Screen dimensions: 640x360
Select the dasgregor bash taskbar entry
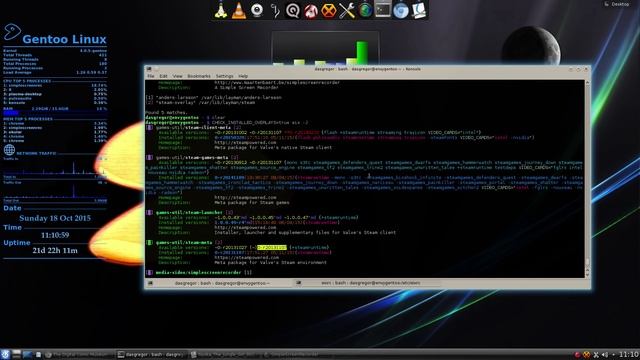point(151,355)
